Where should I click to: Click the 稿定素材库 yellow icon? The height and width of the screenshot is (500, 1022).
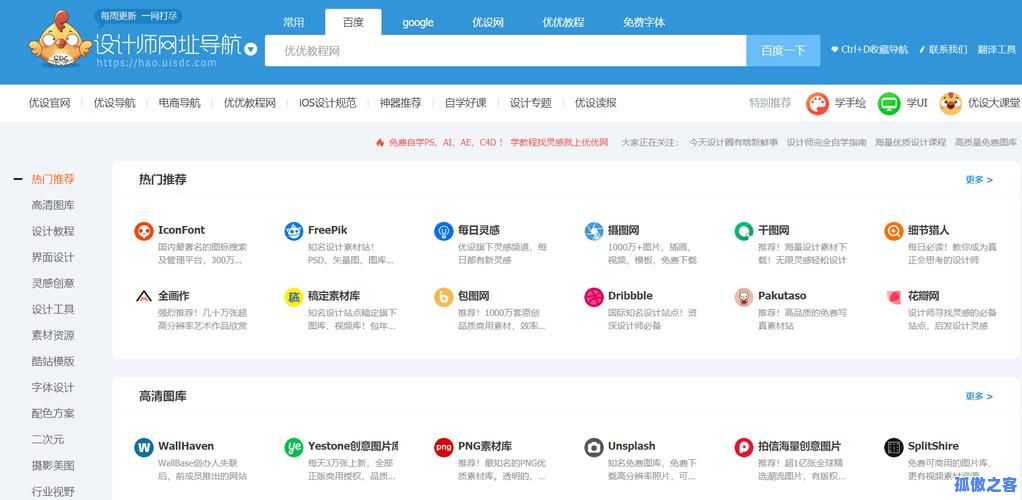(x=294, y=297)
